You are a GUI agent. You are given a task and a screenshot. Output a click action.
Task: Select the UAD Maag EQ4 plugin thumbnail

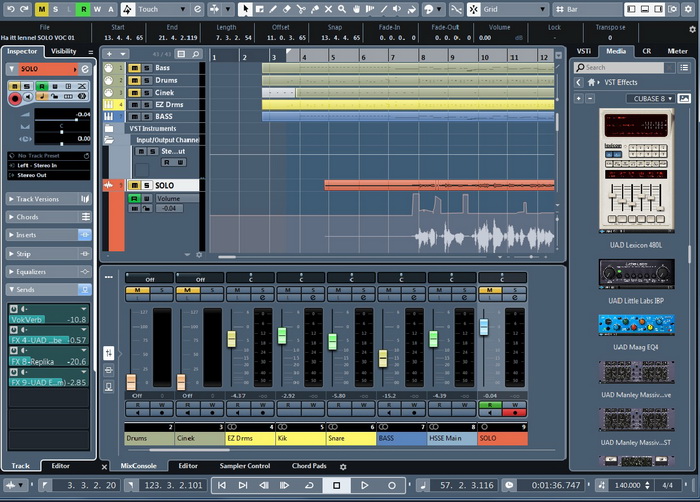[x=636, y=325]
